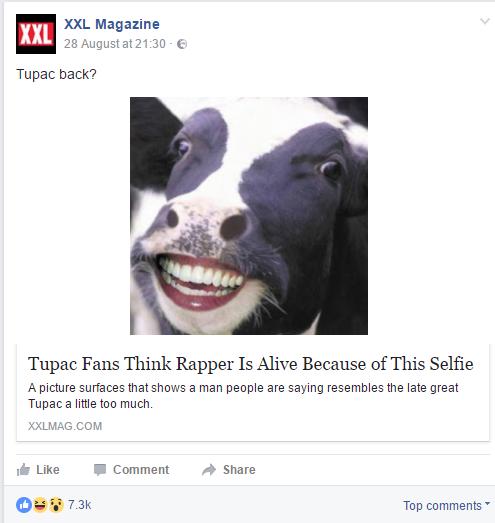Open the XXL Magazine page name link
This screenshot has height=523, width=495.
[x=112, y=24]
